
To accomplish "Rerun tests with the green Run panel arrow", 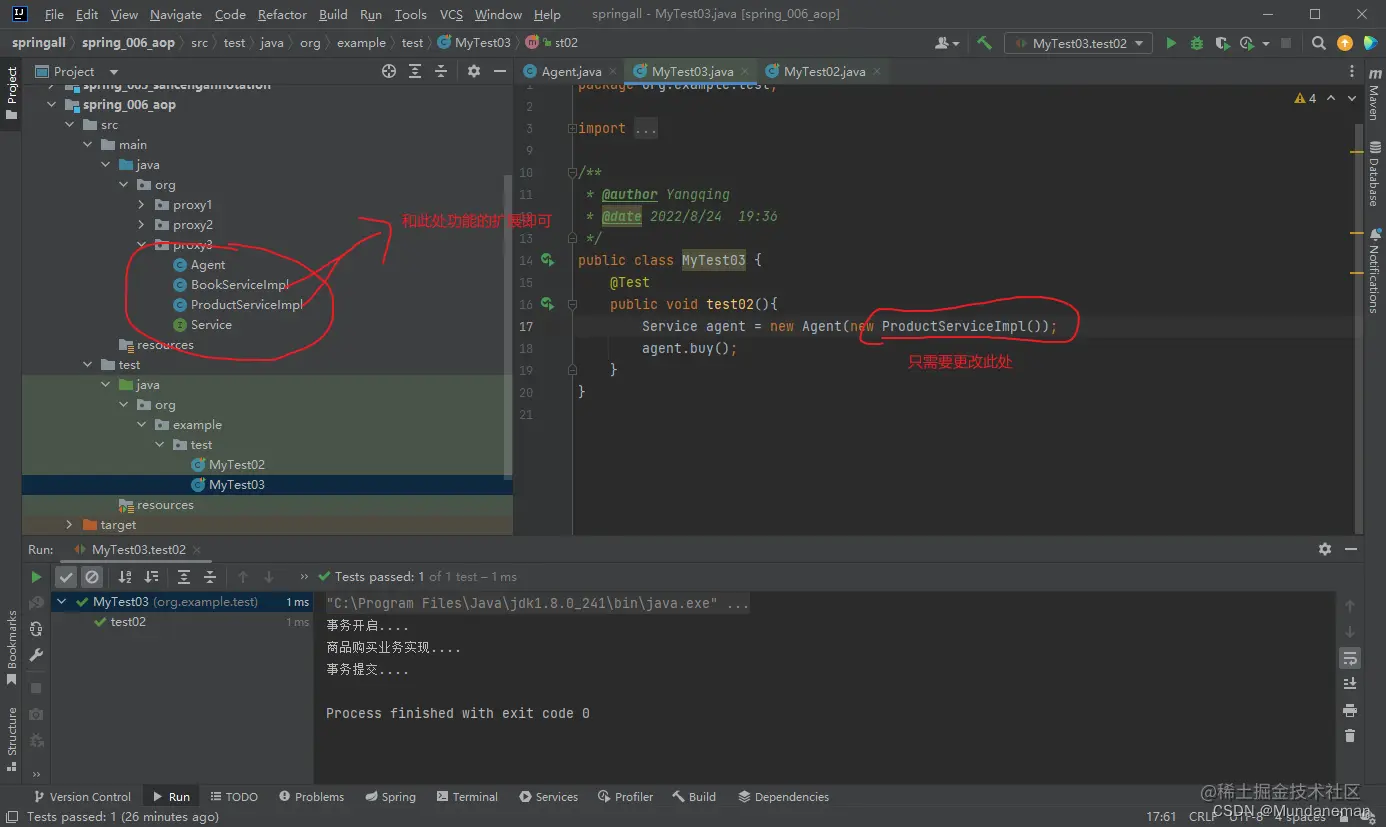I will pyautogui.click(x=36, y=577).
